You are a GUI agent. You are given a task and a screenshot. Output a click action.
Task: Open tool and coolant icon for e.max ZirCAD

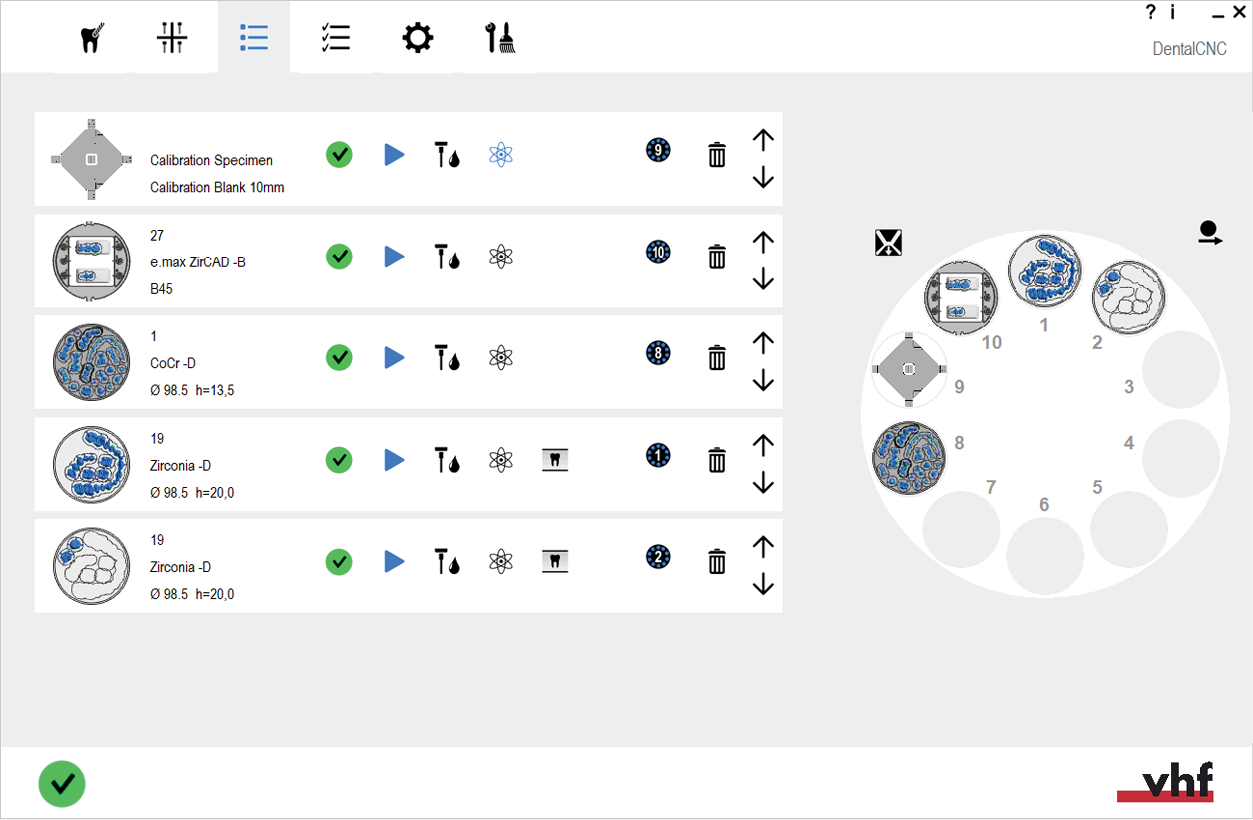tap(447, 256)
